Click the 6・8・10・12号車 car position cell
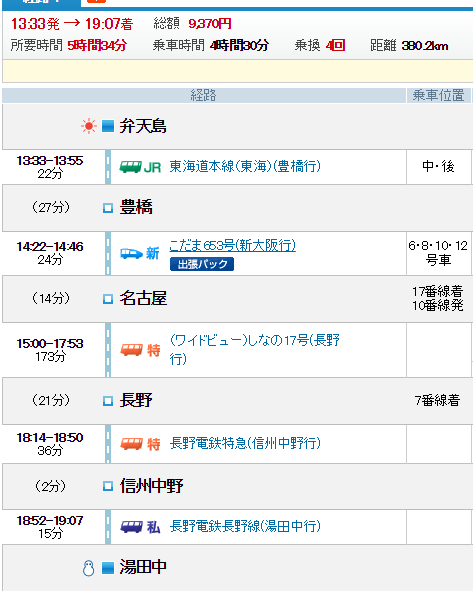 (438, 253)
